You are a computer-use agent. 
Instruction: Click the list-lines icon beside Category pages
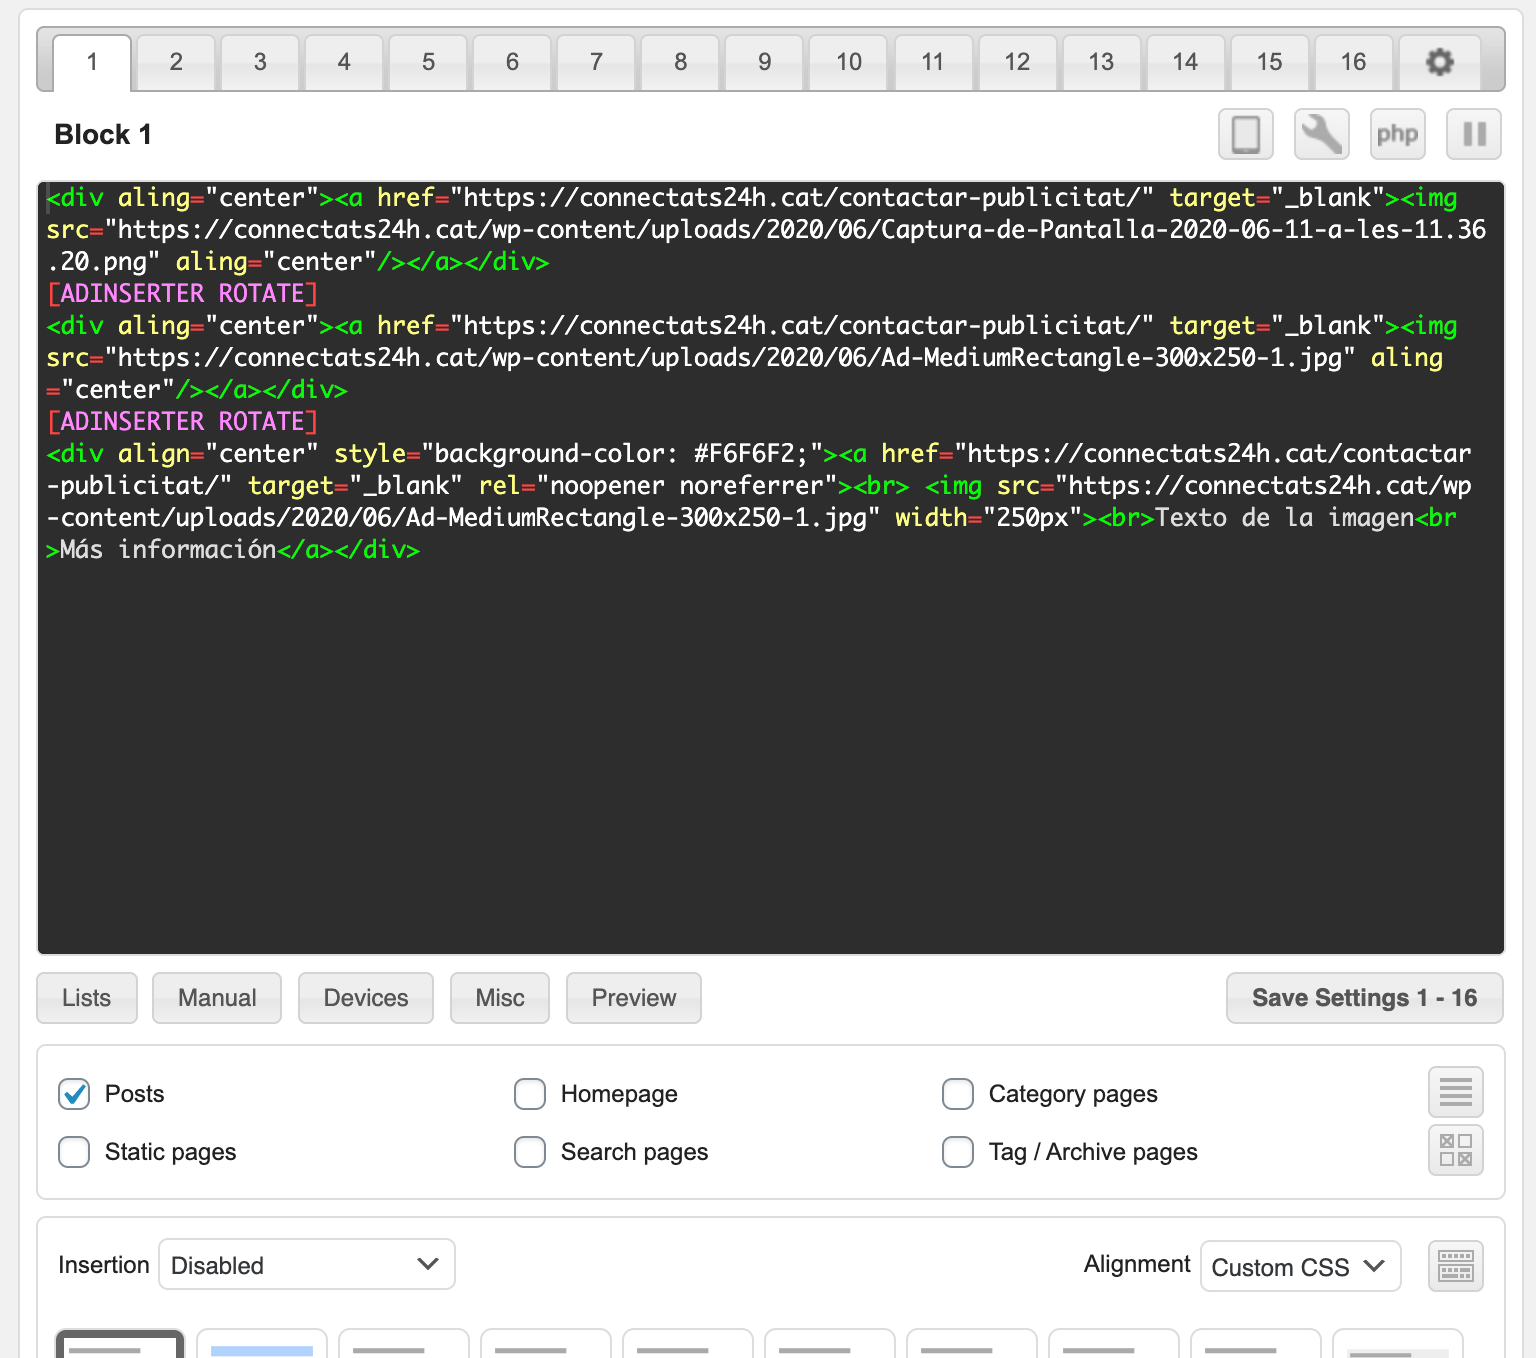click(x=1456, y=1092)
